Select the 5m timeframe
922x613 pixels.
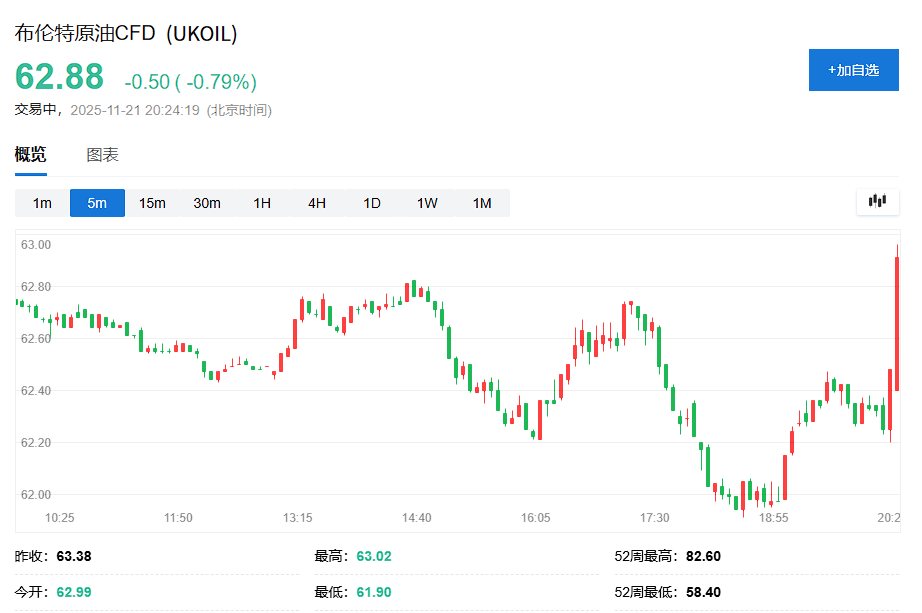click(96, 202)
